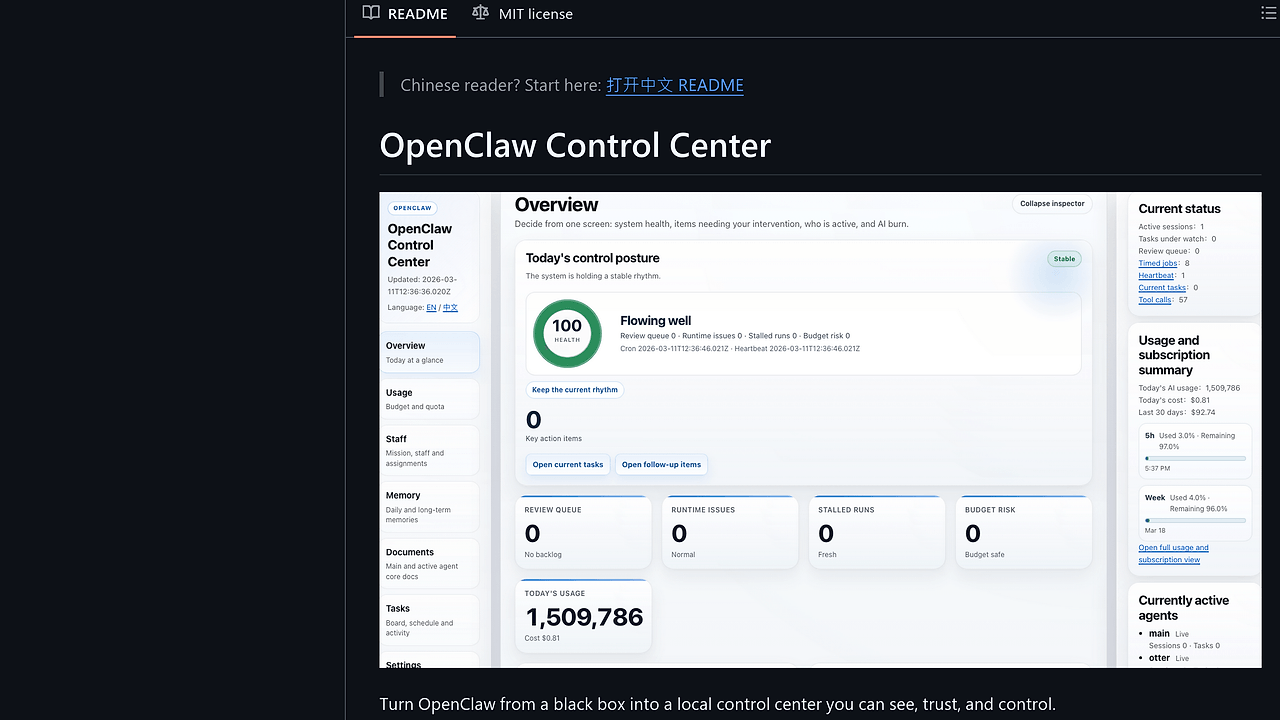This screenshot has width=1280, height=720.
Task: Click the Review Queue card
Action: [x=583, y=532]
